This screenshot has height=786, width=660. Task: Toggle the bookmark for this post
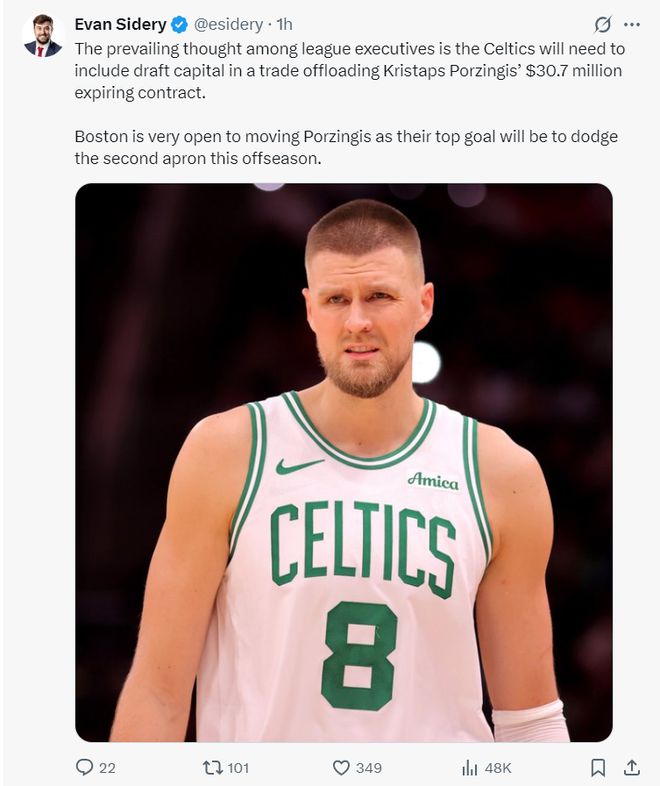pyautogui.click(x=597, y=767)
